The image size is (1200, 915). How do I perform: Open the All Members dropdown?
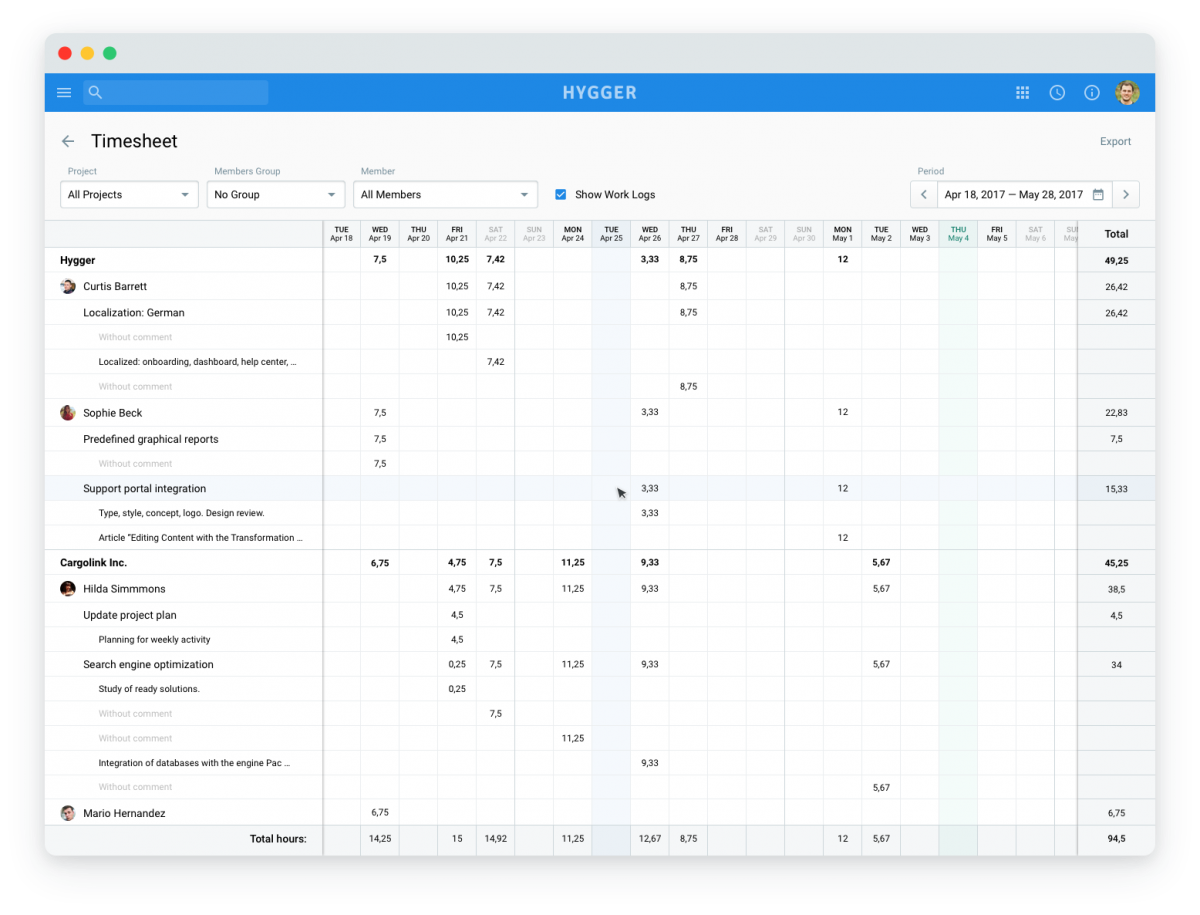(x=446, y=195)
